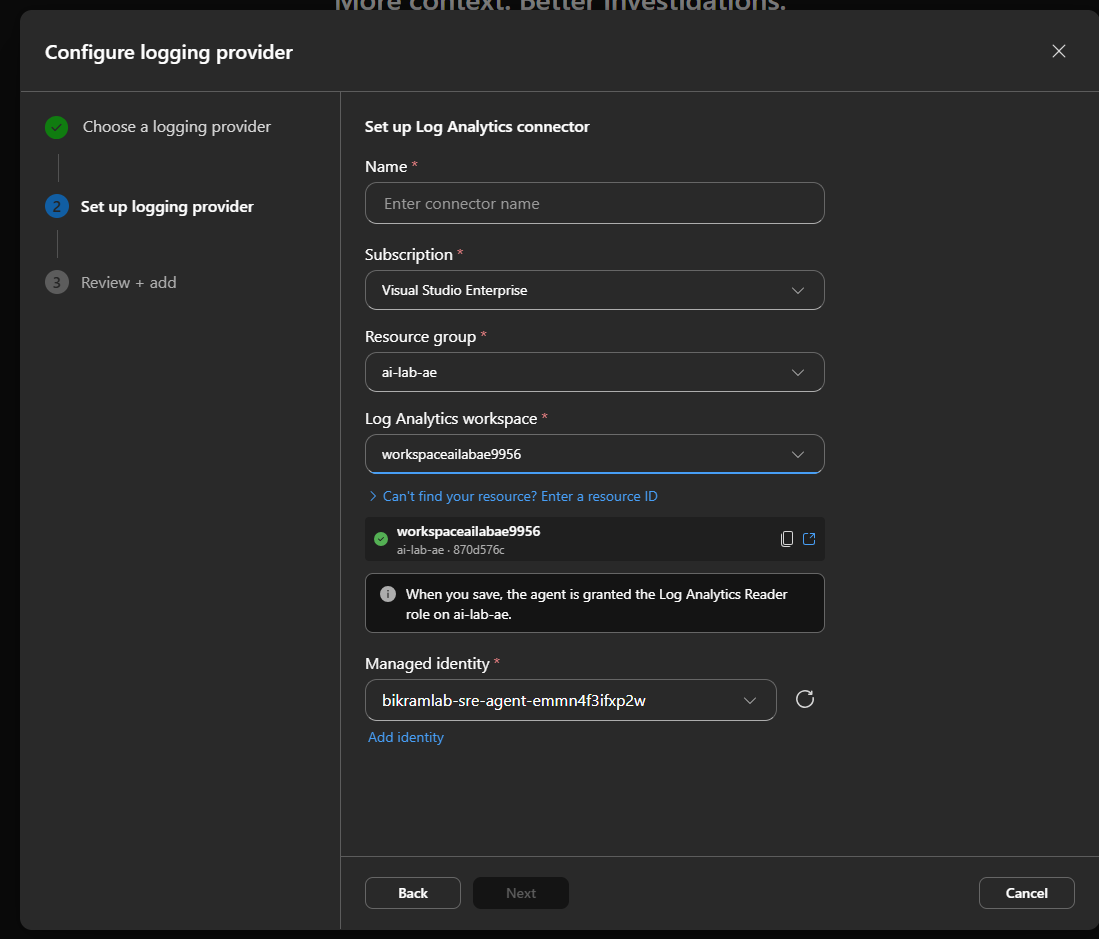Click the step 3 number badge
1099x939 pixels.
(57, 282)
